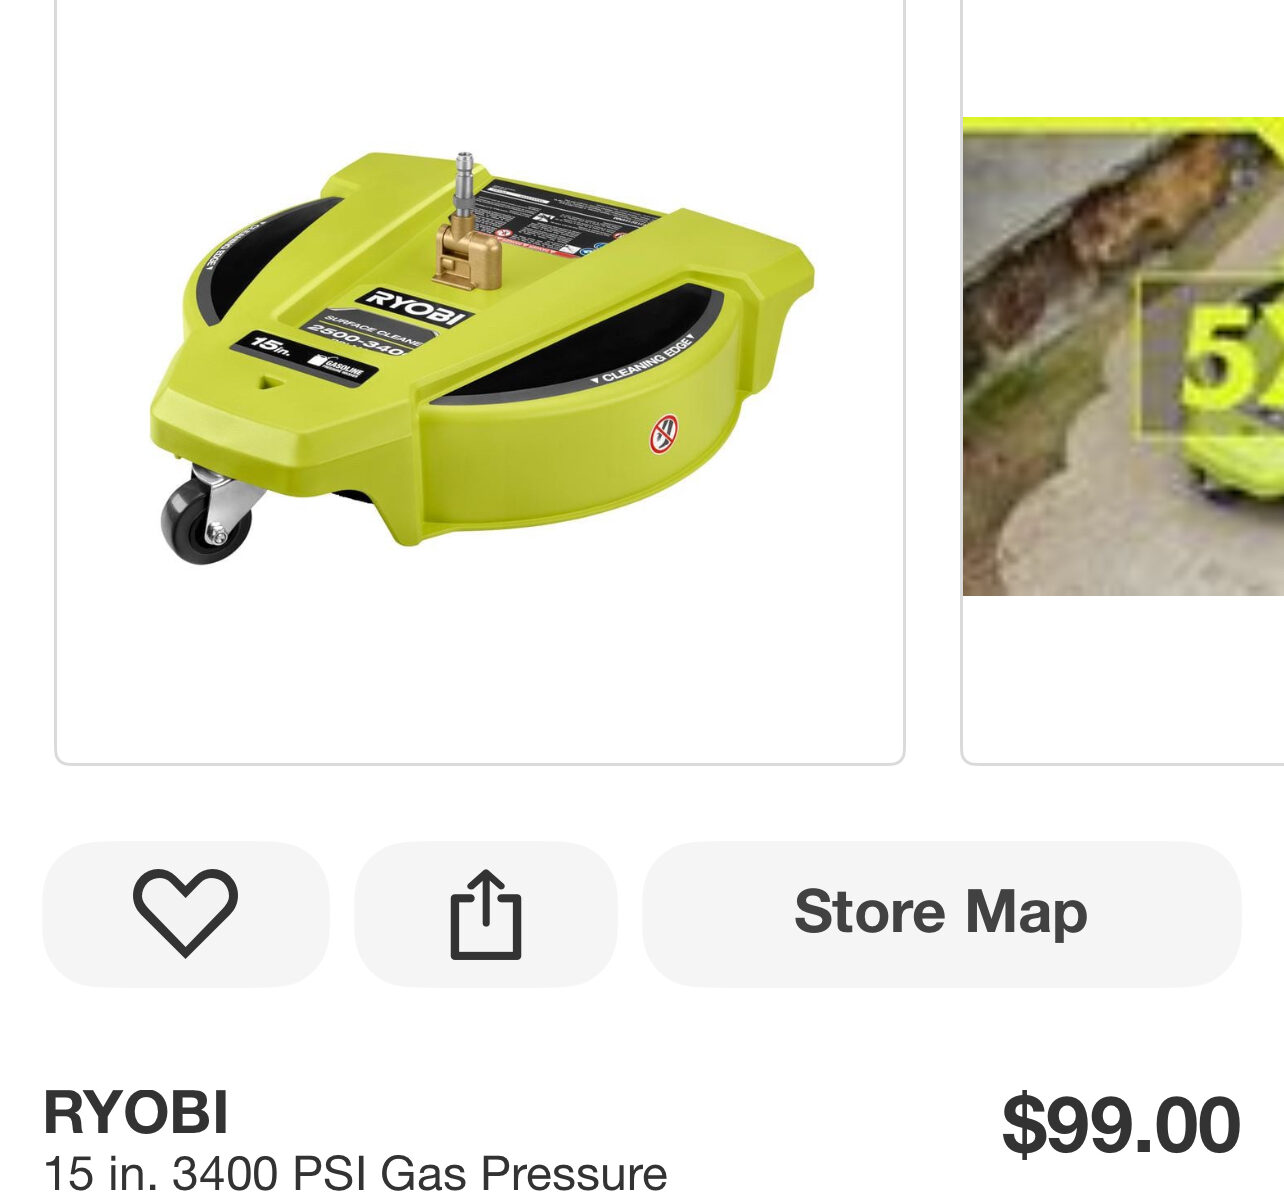Tap the black instruction sticker on the cleaner
1284x1200 pixels.
(x=566, y=220)
